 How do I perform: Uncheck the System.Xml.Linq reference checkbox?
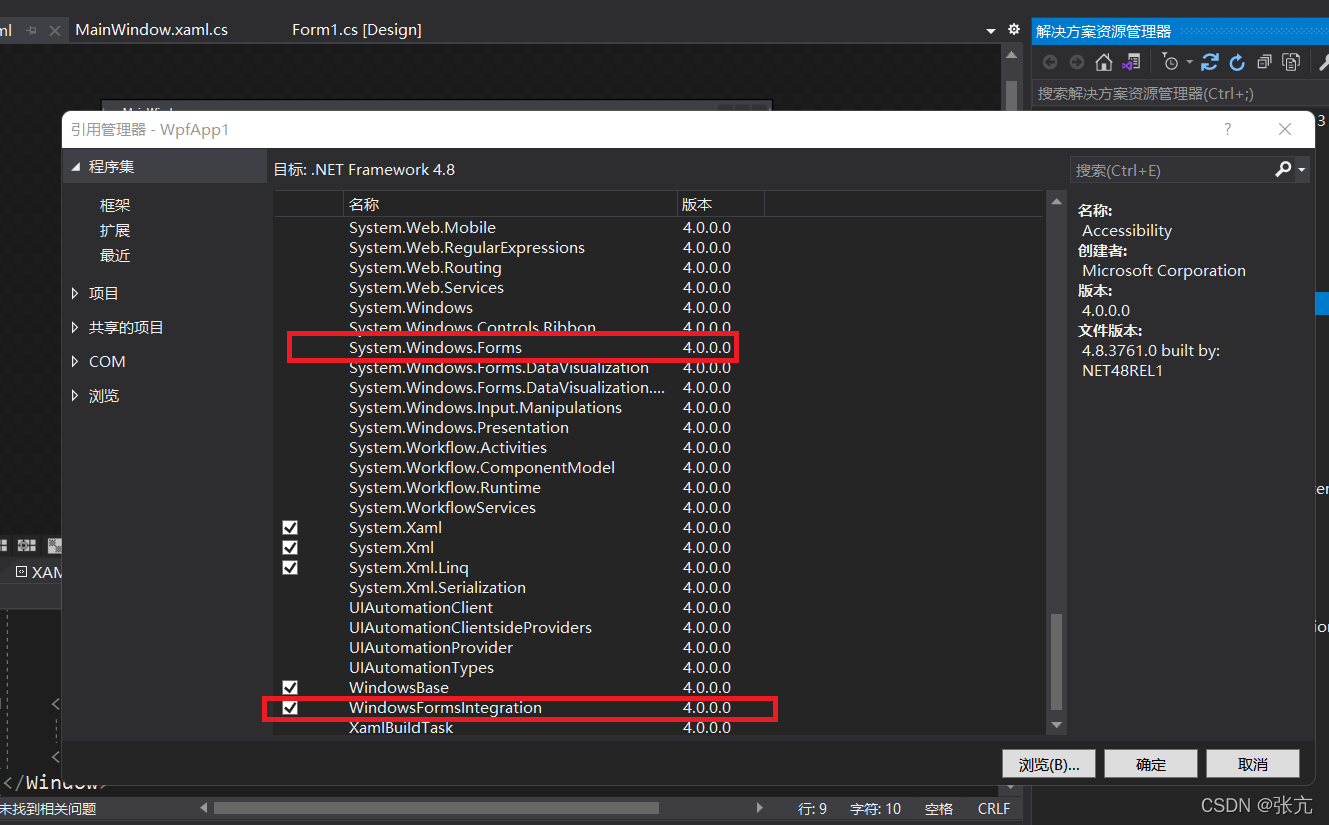[x=290, y=567]
